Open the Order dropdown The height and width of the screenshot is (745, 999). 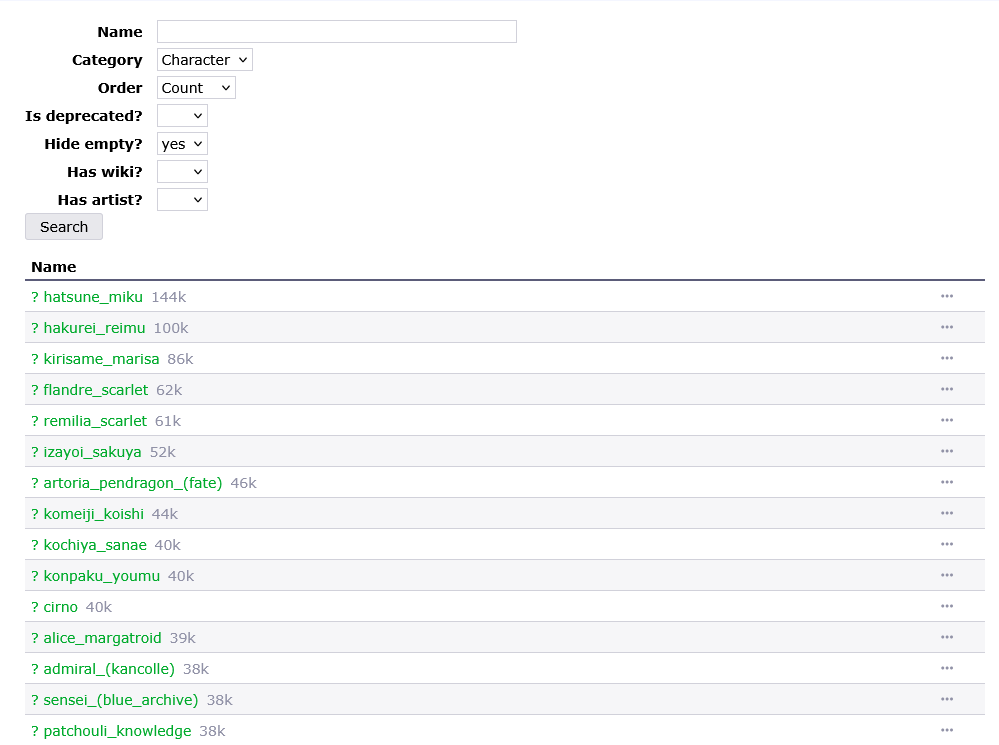(x=196, y=88)
